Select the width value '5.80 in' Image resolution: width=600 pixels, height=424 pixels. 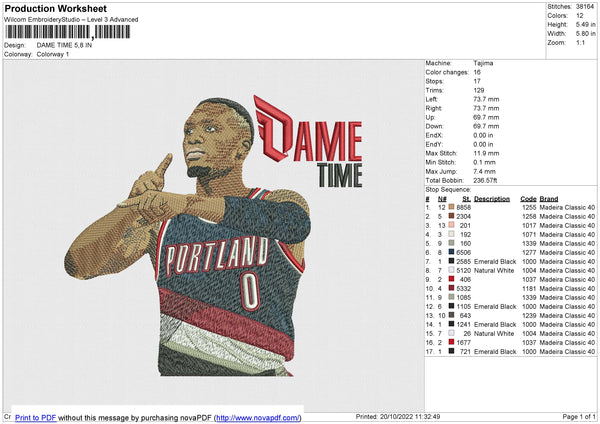click(x=585, y=34)
